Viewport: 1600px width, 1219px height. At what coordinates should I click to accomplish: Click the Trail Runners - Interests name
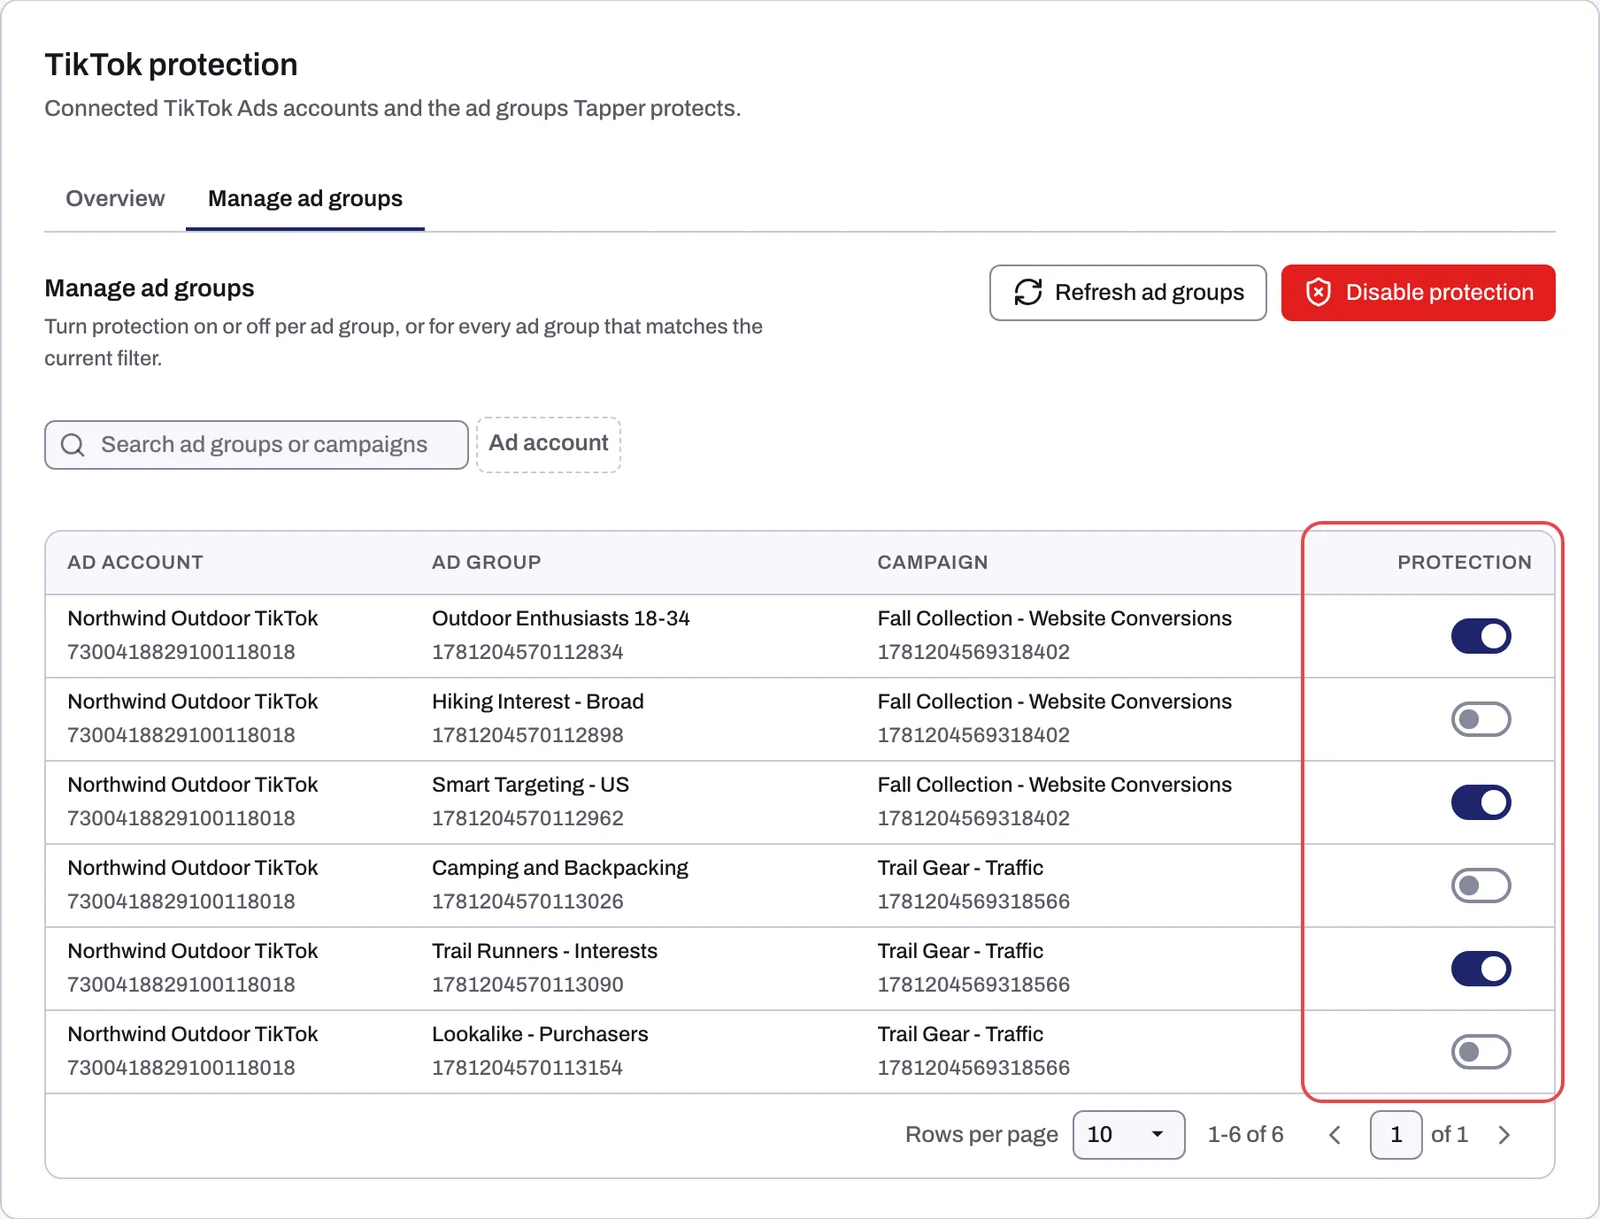click(x=545, y=951)
